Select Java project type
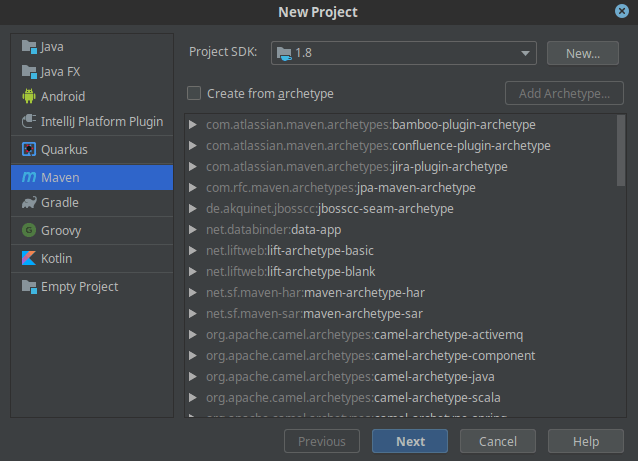Image resolution: width=638 pixels, height=461 pixels. (x=92, y=47)
